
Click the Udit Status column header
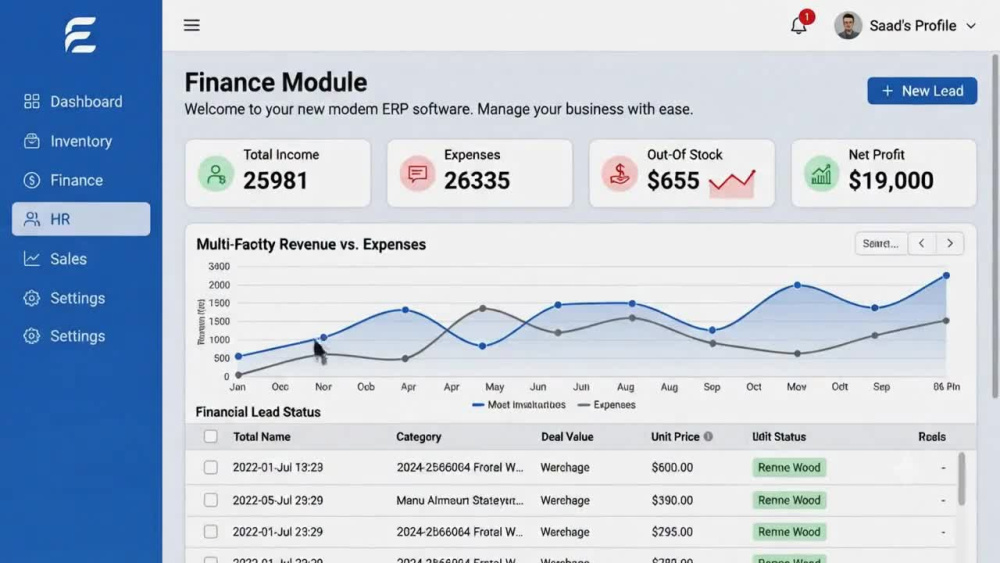coord(779,437)
